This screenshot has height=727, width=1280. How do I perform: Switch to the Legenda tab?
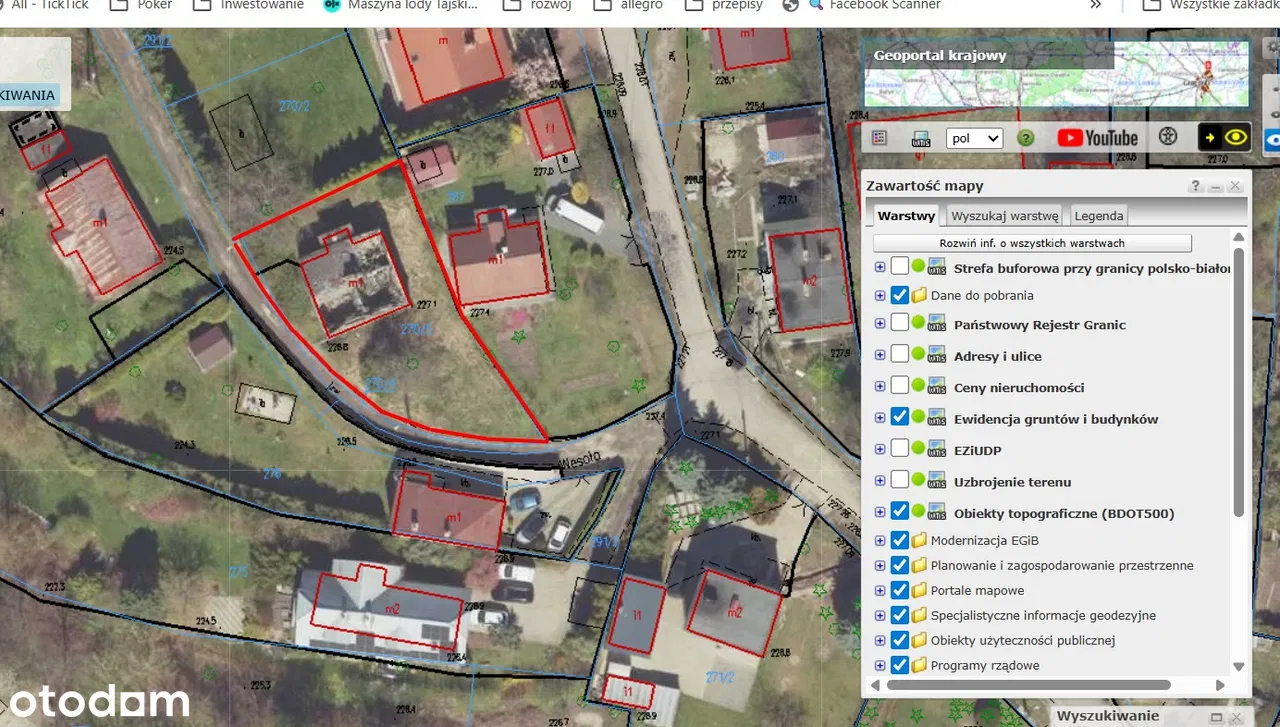1098,215
